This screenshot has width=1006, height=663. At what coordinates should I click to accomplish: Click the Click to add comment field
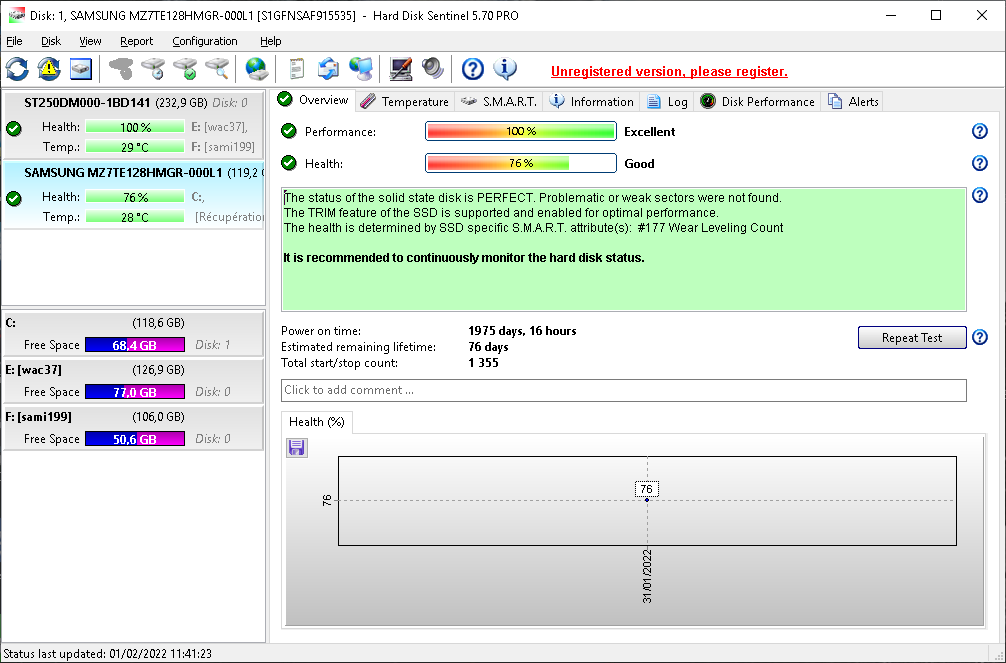click(x=624, y=390)
